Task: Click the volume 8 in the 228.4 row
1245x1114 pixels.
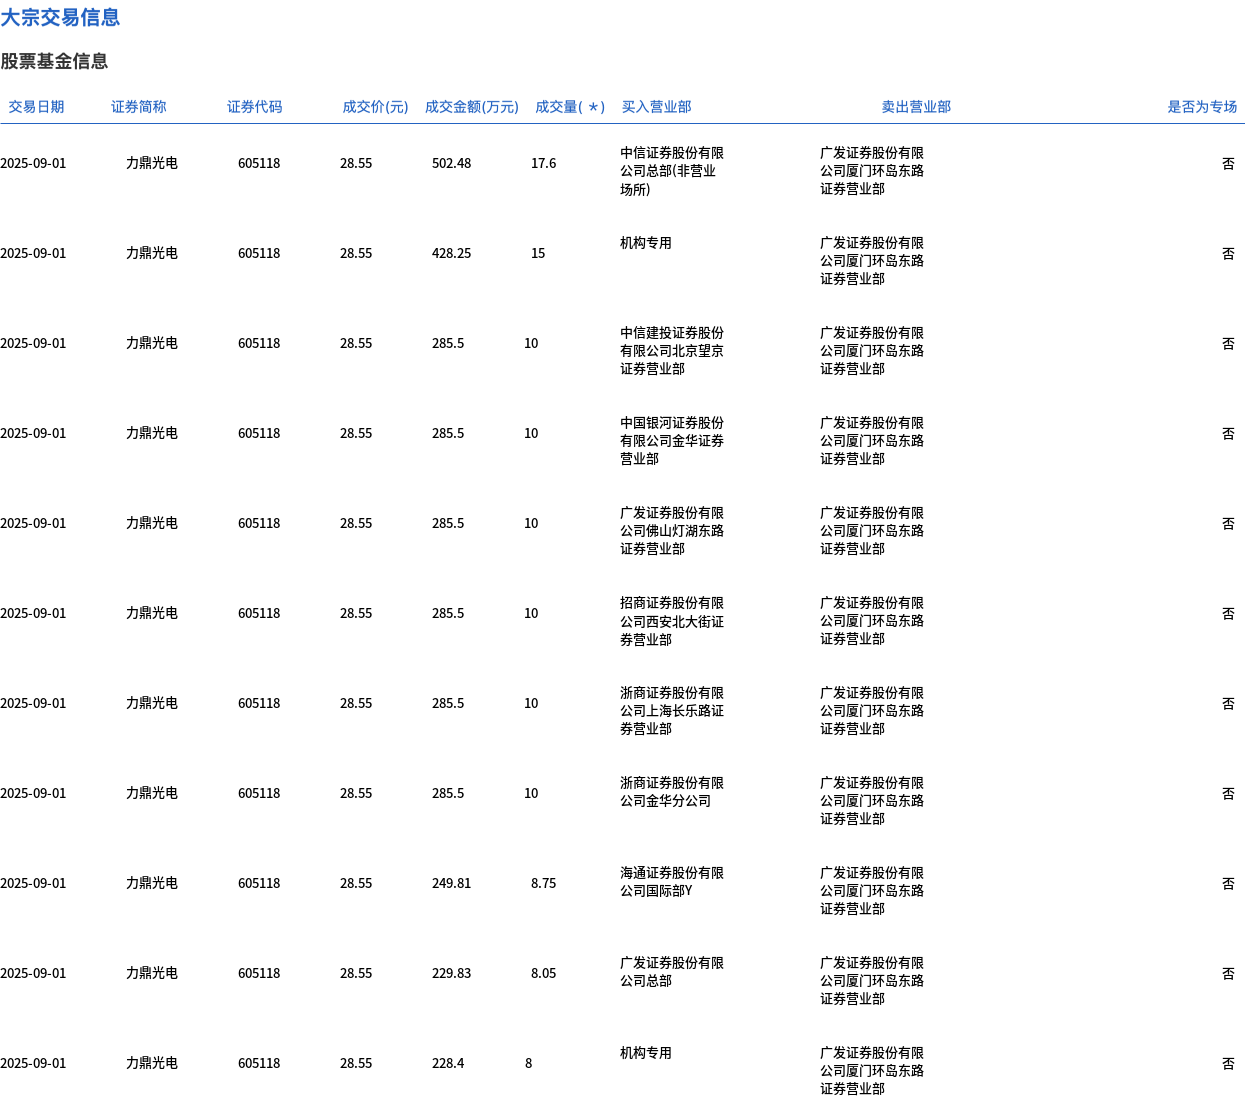Action: [529, 1063]
